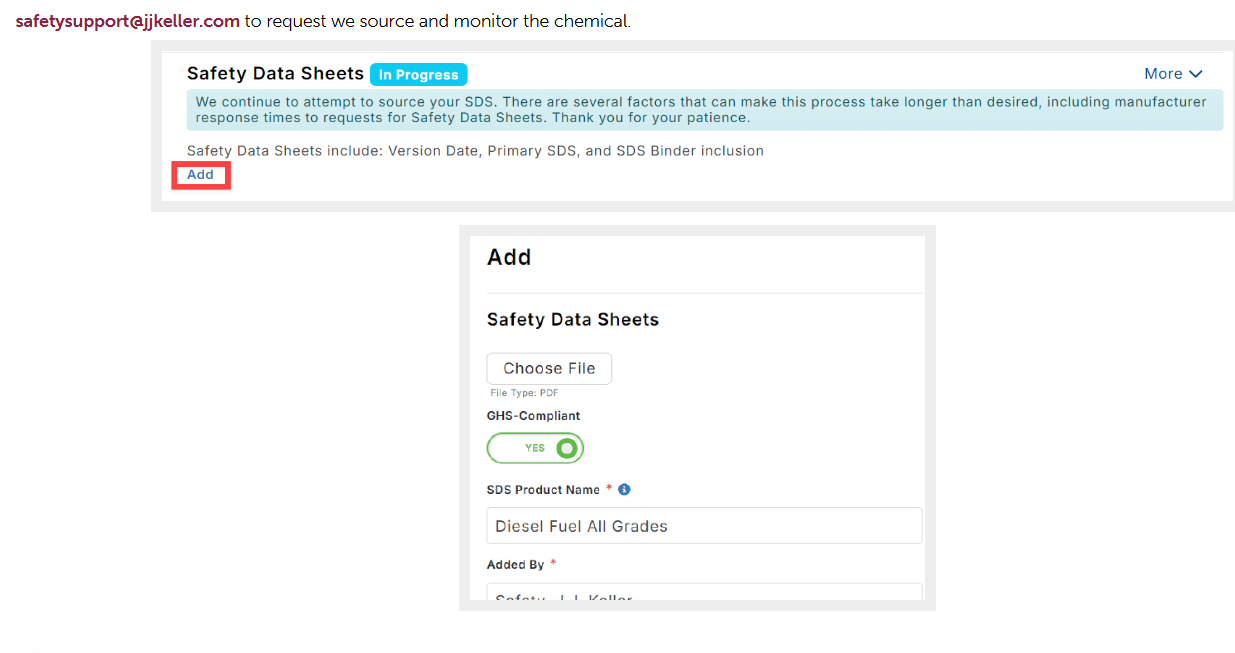The height and width of the screenshot is (653, 1235).
Task: Click the blue SDS sourcing notice banner
Action: (704, 110)
